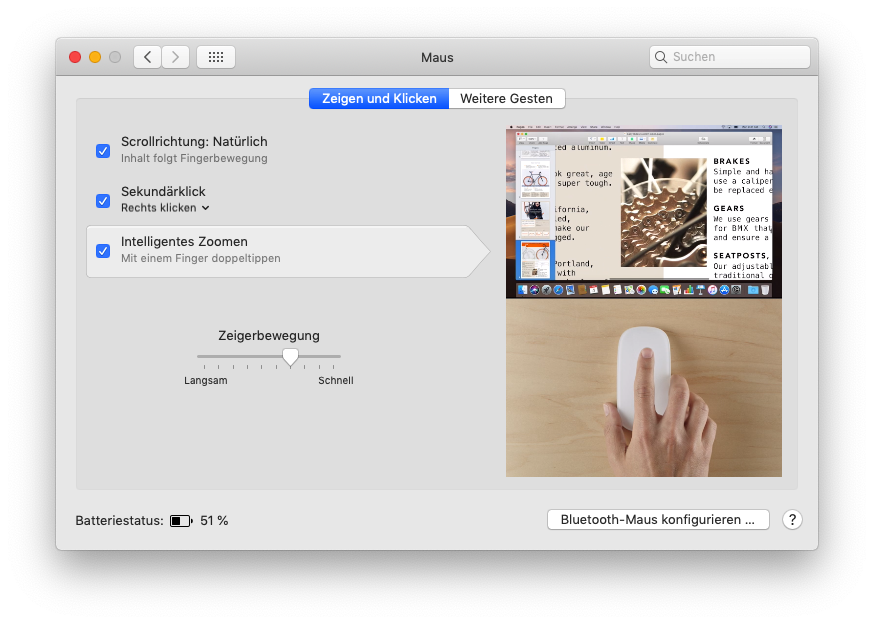874x624 pixels.
Task: Go back with the left arrow button
Action: point(148,57)
